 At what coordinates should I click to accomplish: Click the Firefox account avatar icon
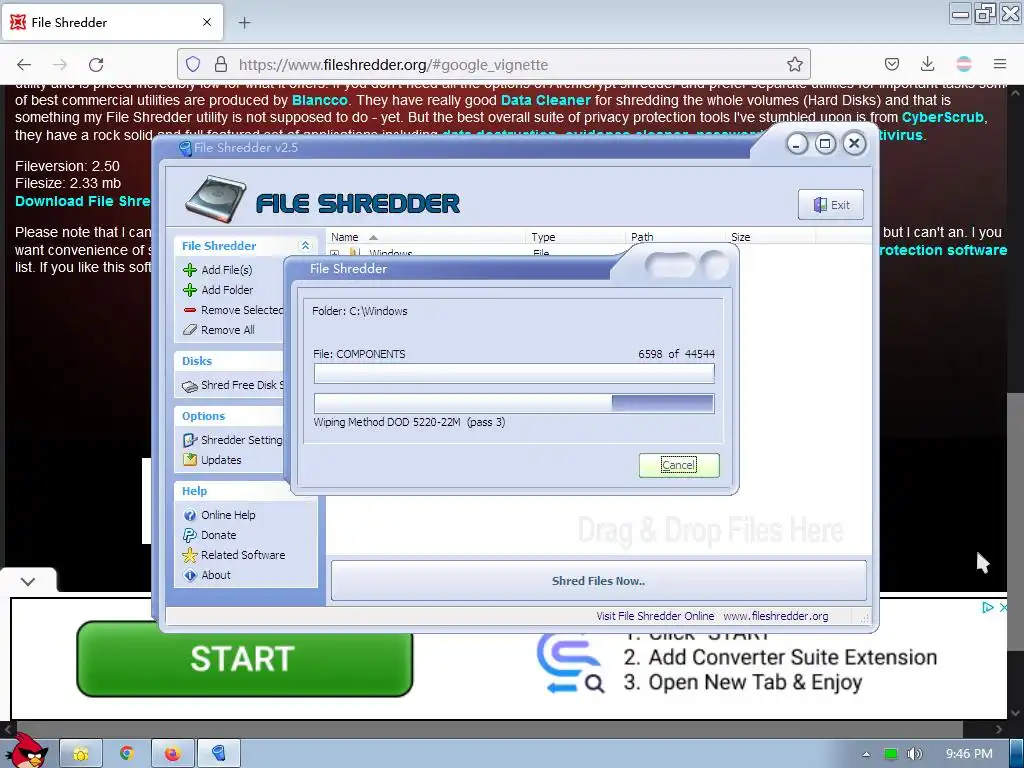[x=963, y=64]
